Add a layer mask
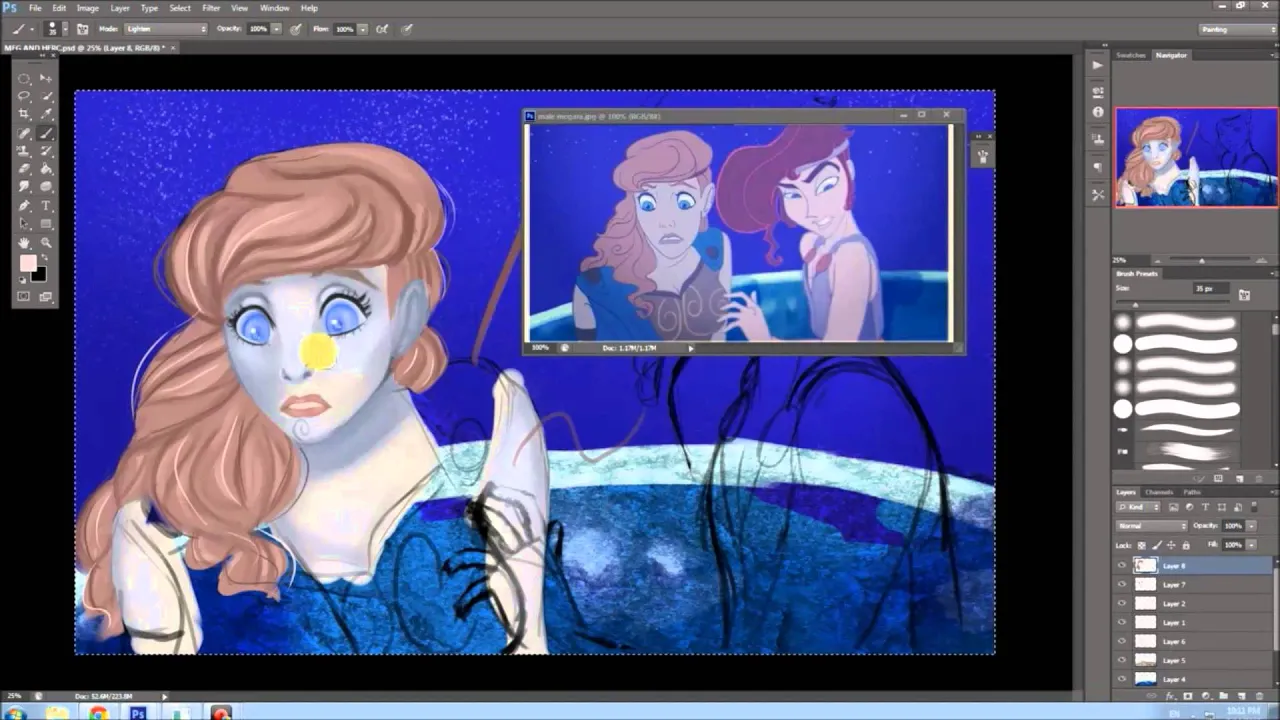Image resolution: width=1280 pixels, height=720 pixels. coord(1188,695)
